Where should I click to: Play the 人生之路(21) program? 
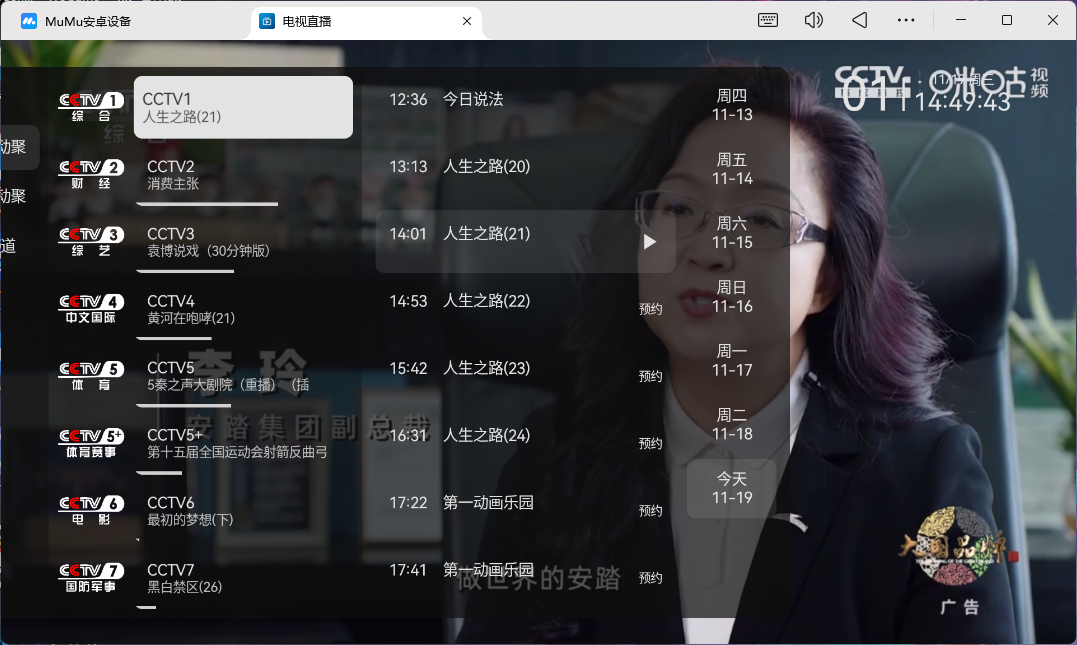[649, 242]
